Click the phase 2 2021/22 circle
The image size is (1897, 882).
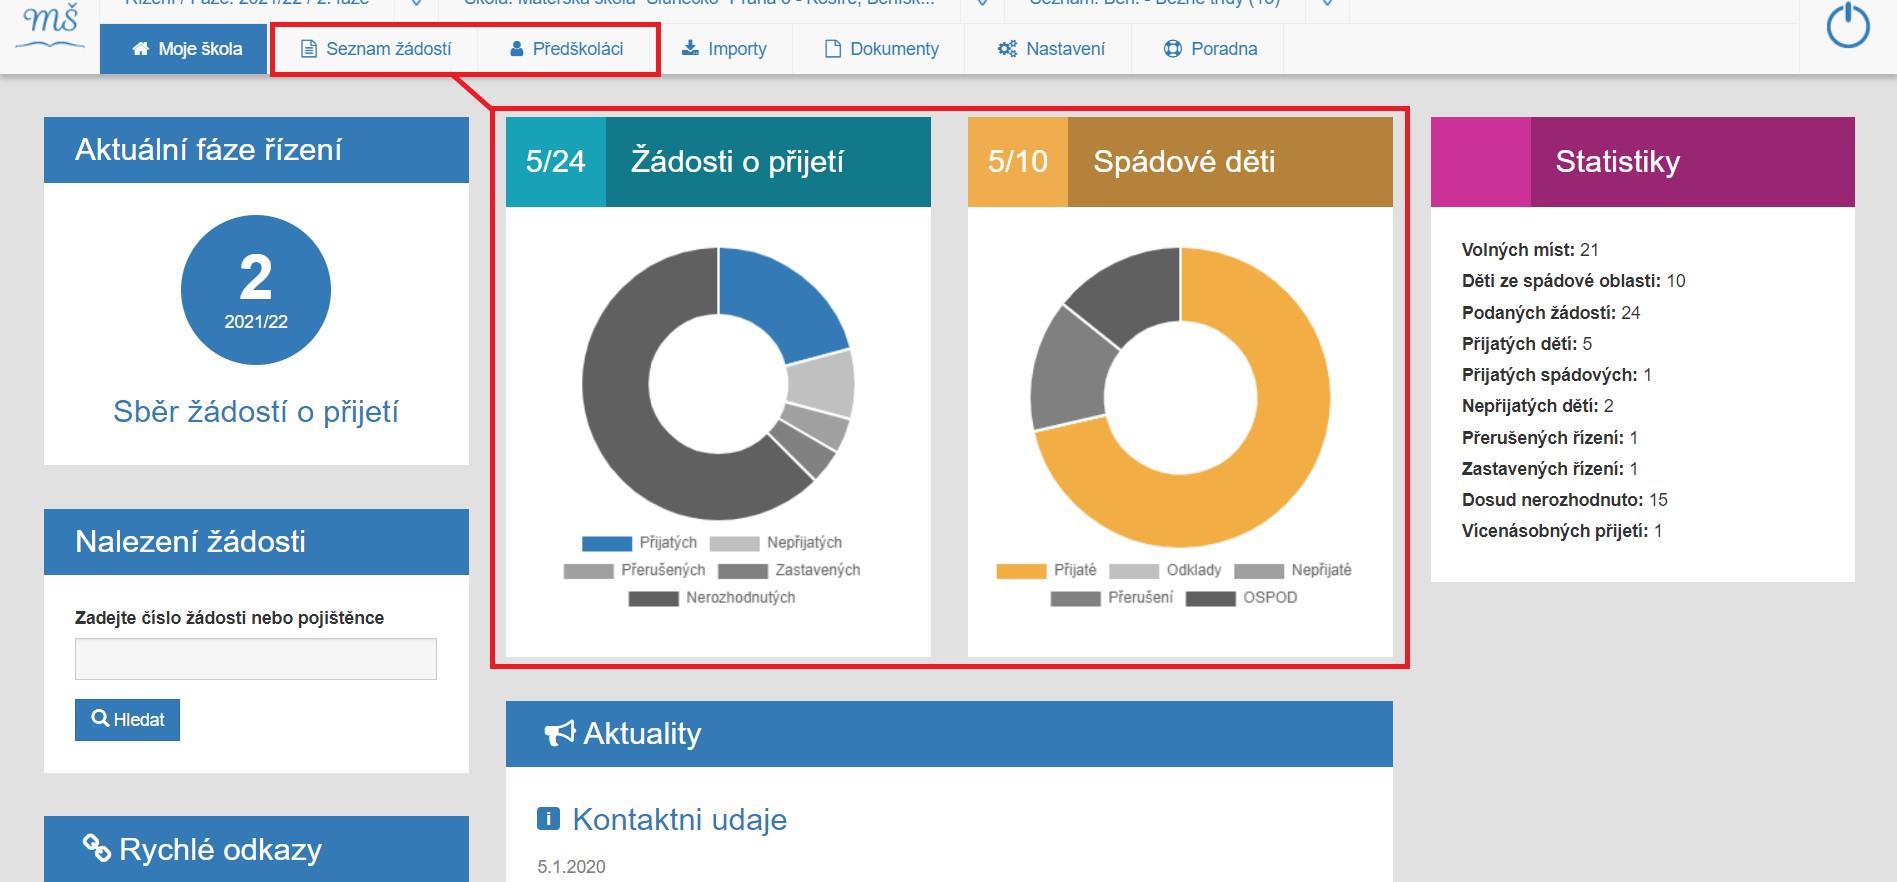pyautogui.click(x=256, y=290)
